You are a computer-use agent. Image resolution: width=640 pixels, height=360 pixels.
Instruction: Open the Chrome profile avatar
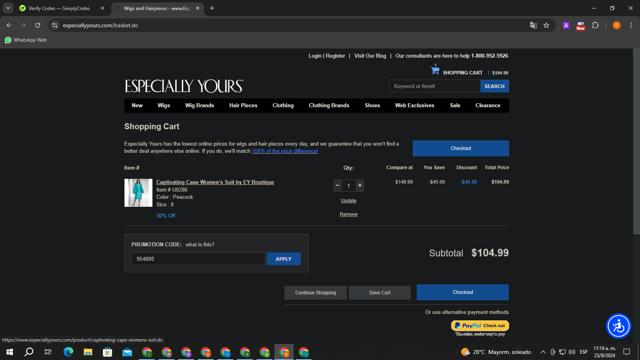616,25
